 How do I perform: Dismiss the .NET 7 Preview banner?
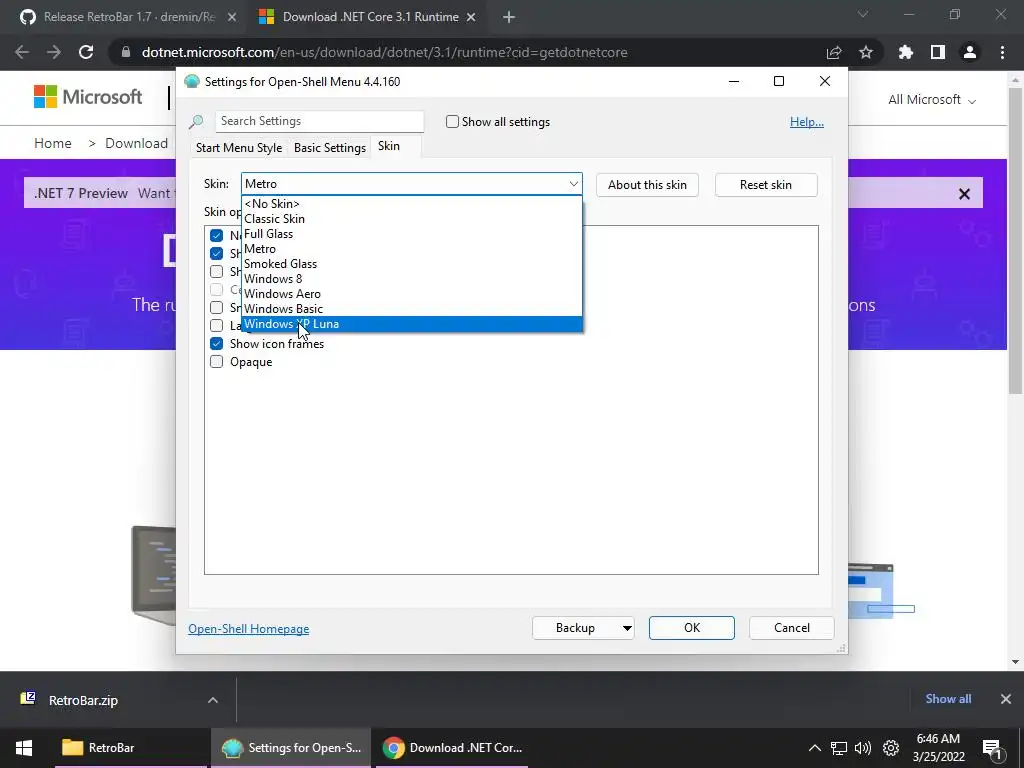[964, 194]
